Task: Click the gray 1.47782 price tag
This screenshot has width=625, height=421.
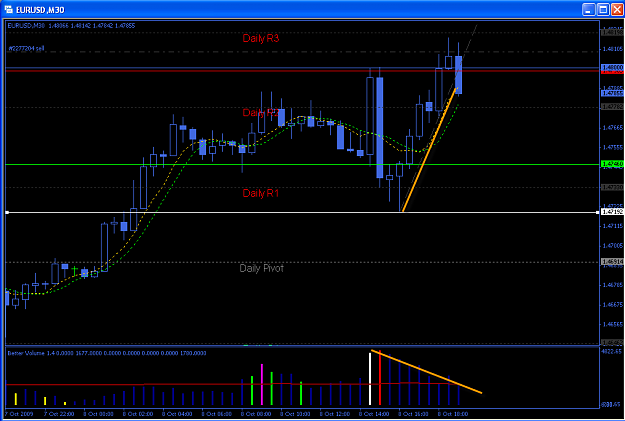Action: [612, 107]
